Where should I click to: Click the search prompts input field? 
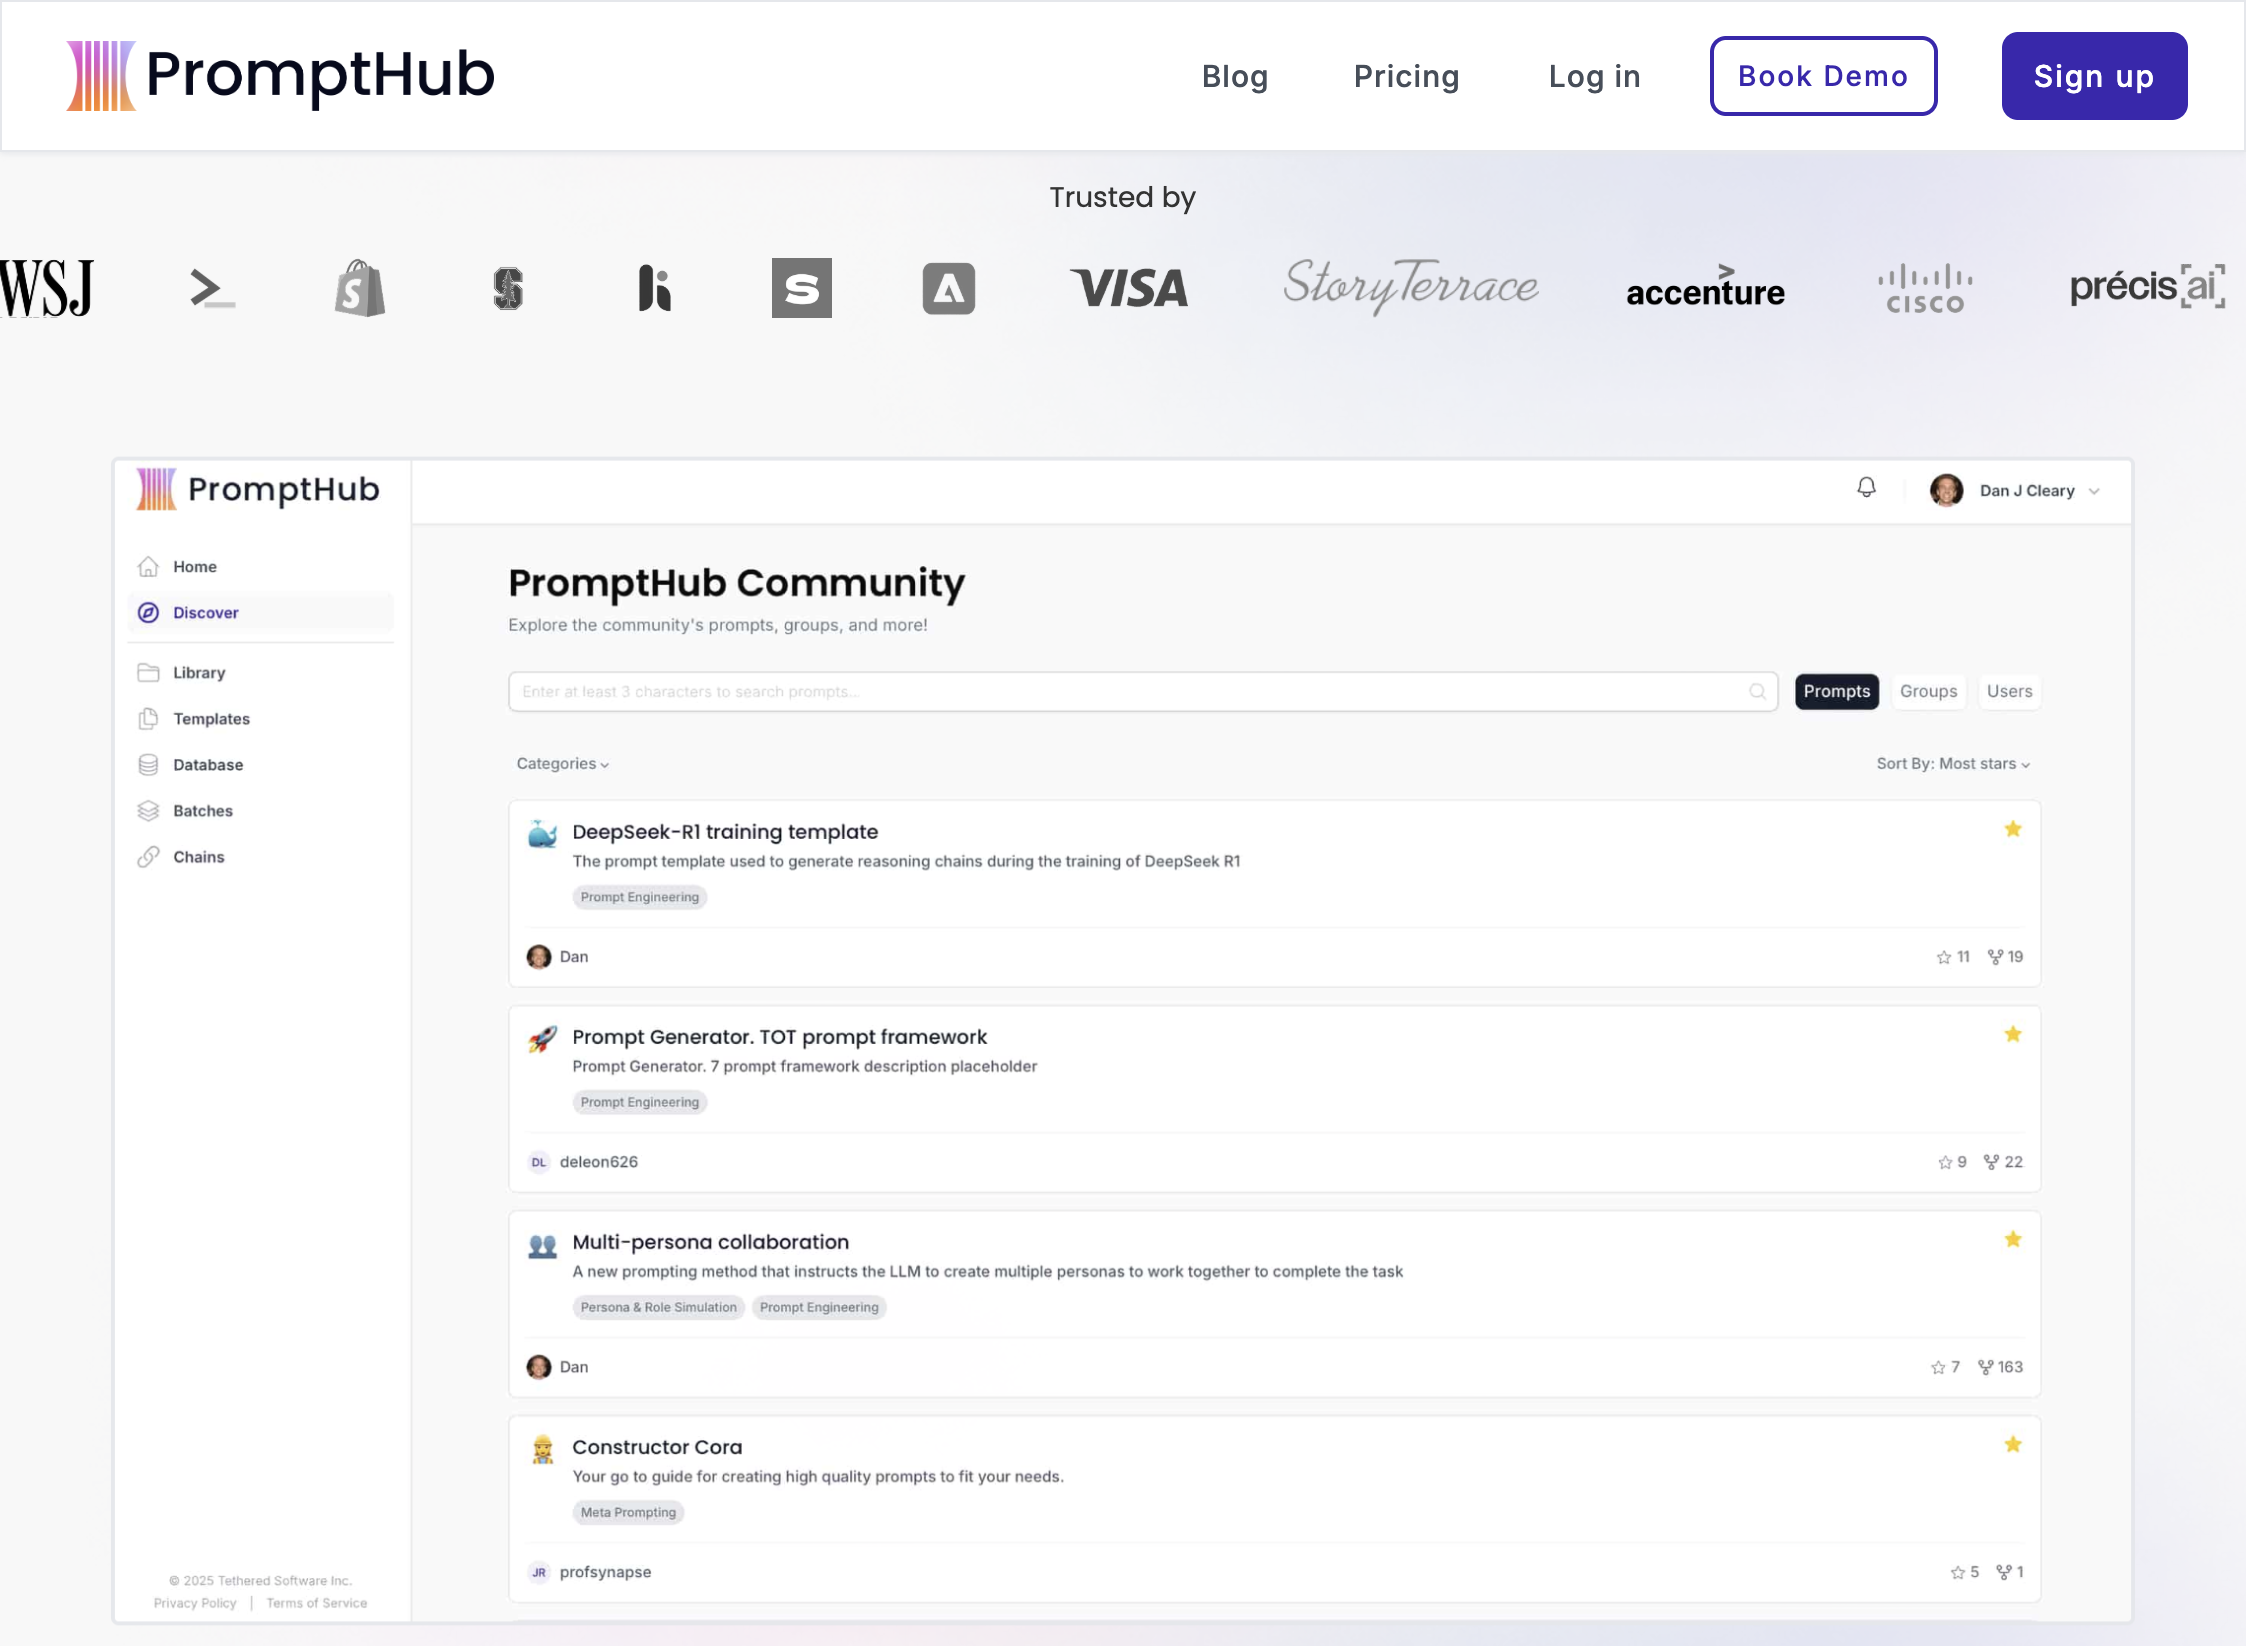click(1142, 692)
